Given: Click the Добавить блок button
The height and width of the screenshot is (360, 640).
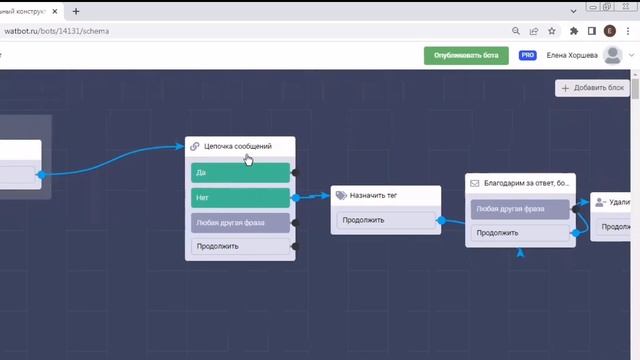Looking at the screenshot, I should 592,88.
